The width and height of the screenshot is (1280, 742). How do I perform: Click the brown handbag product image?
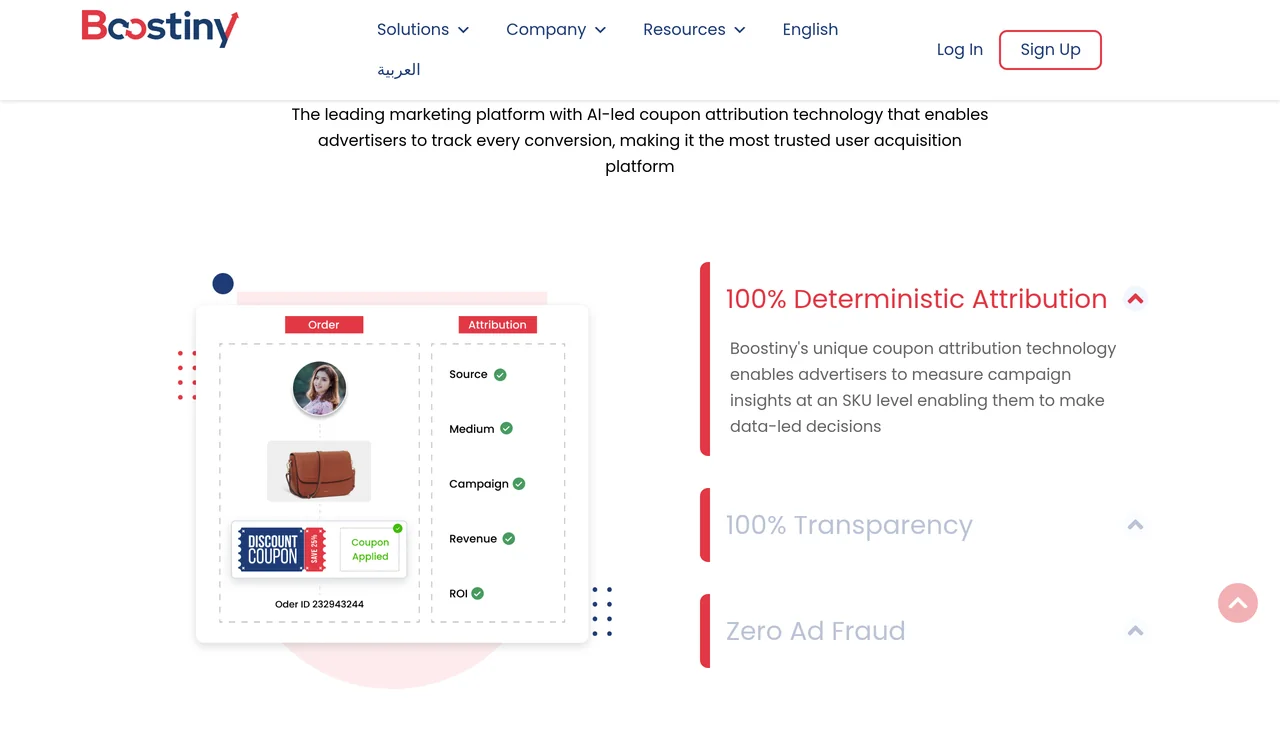pos(319,471)
